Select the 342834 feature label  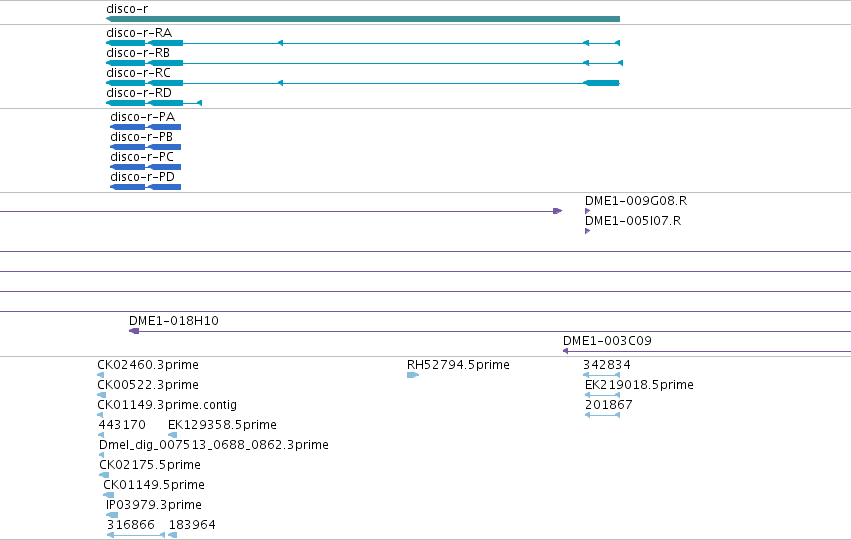click(x=607, y=365)
